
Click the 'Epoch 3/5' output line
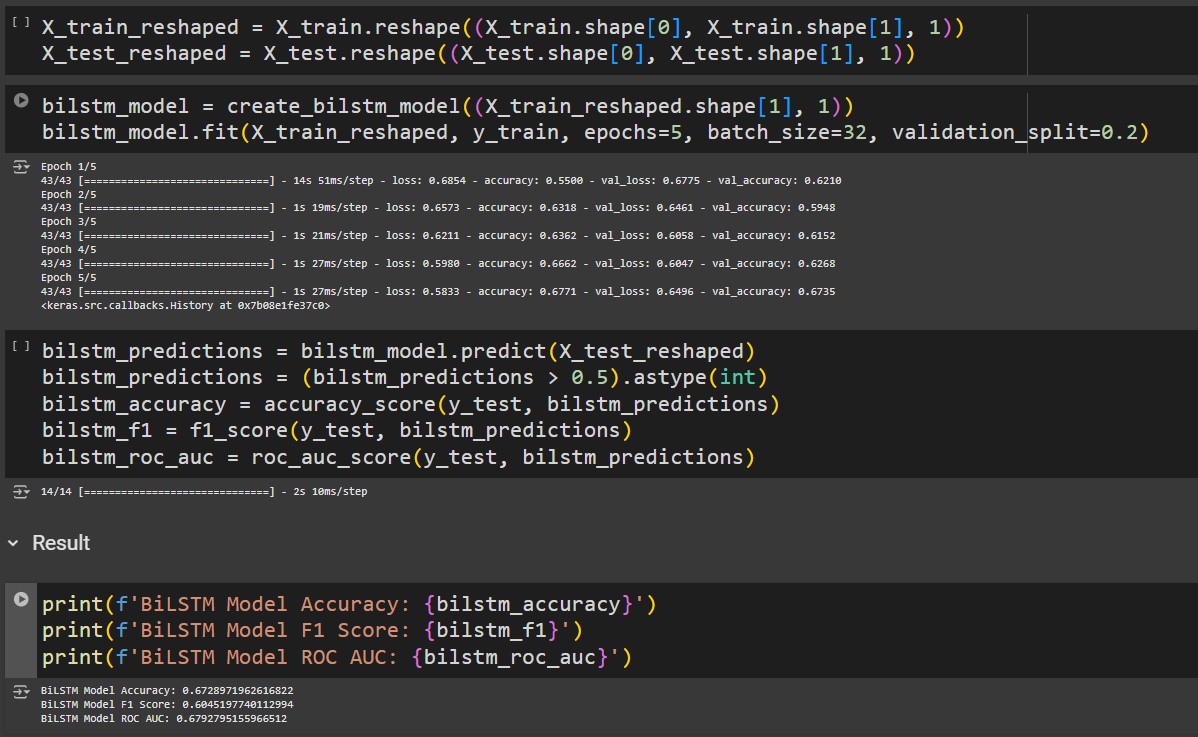click(x=69, y=221)
